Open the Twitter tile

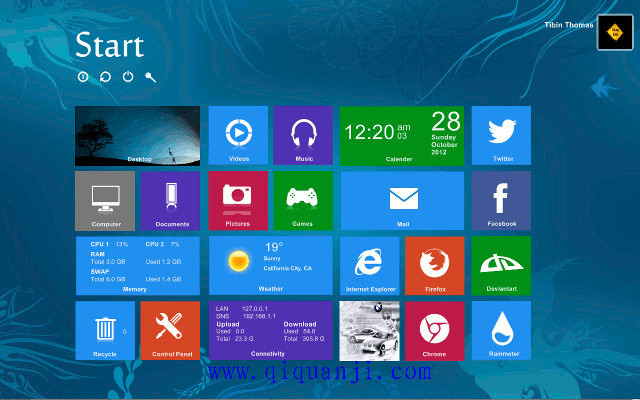pyautogui.click(x=501, y=135)
